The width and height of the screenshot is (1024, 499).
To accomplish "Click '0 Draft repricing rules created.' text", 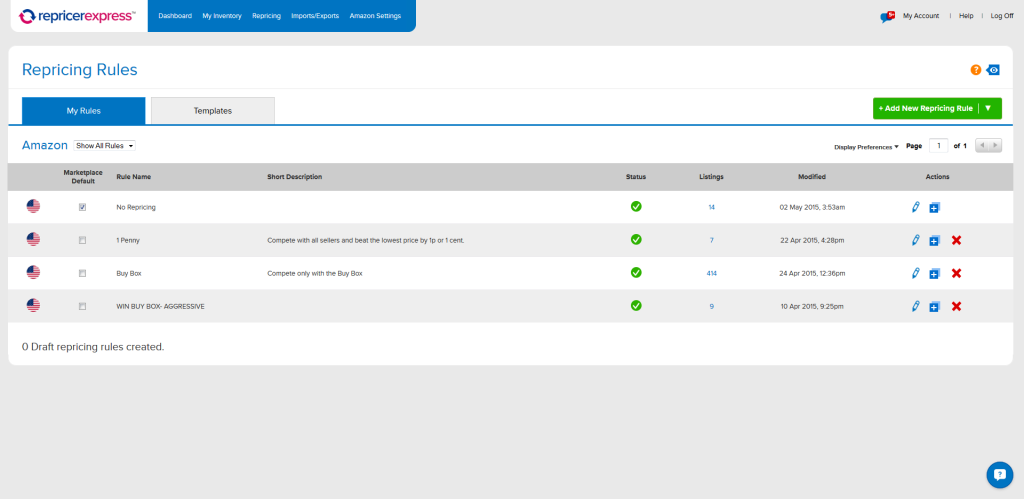I will click(93, 347).
